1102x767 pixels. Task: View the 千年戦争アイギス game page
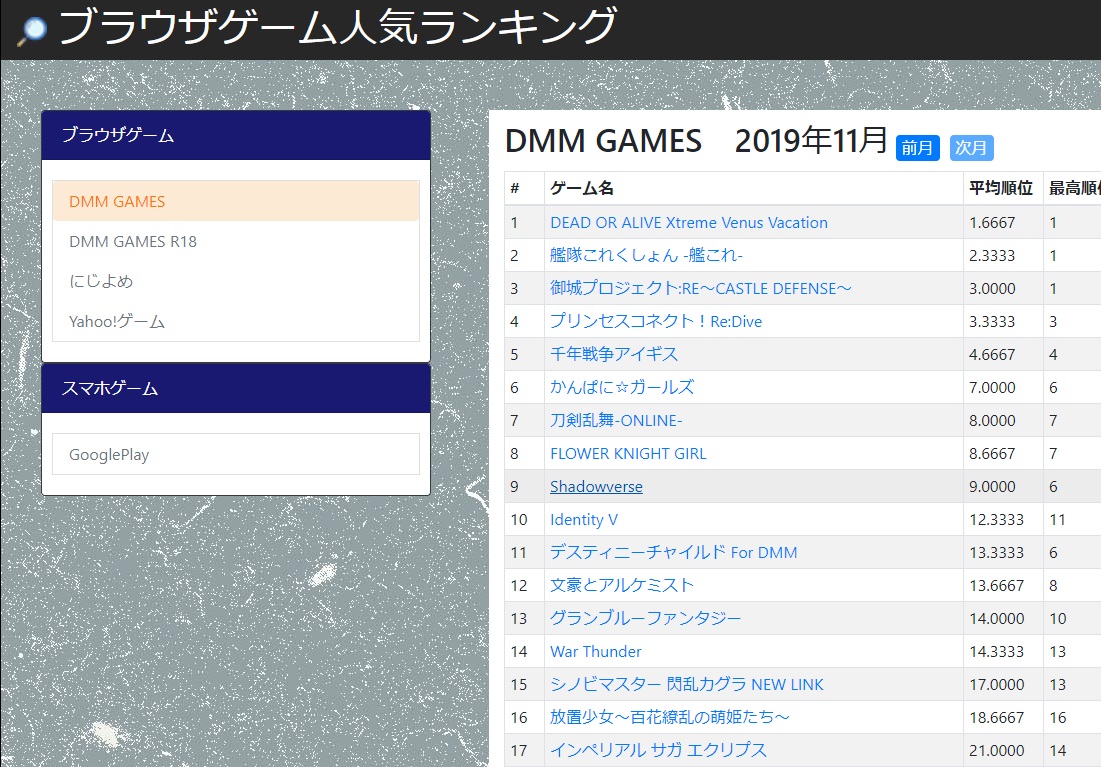tap(614, 354)
